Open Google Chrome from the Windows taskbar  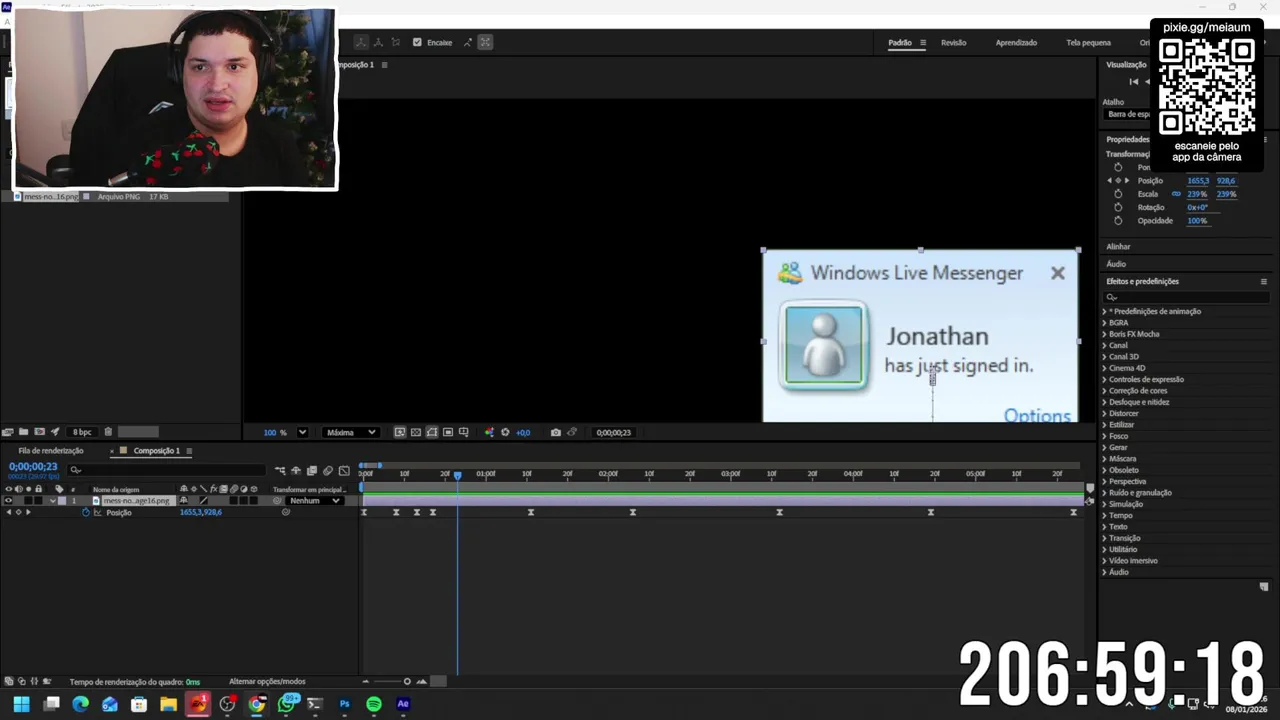[256, 704]
